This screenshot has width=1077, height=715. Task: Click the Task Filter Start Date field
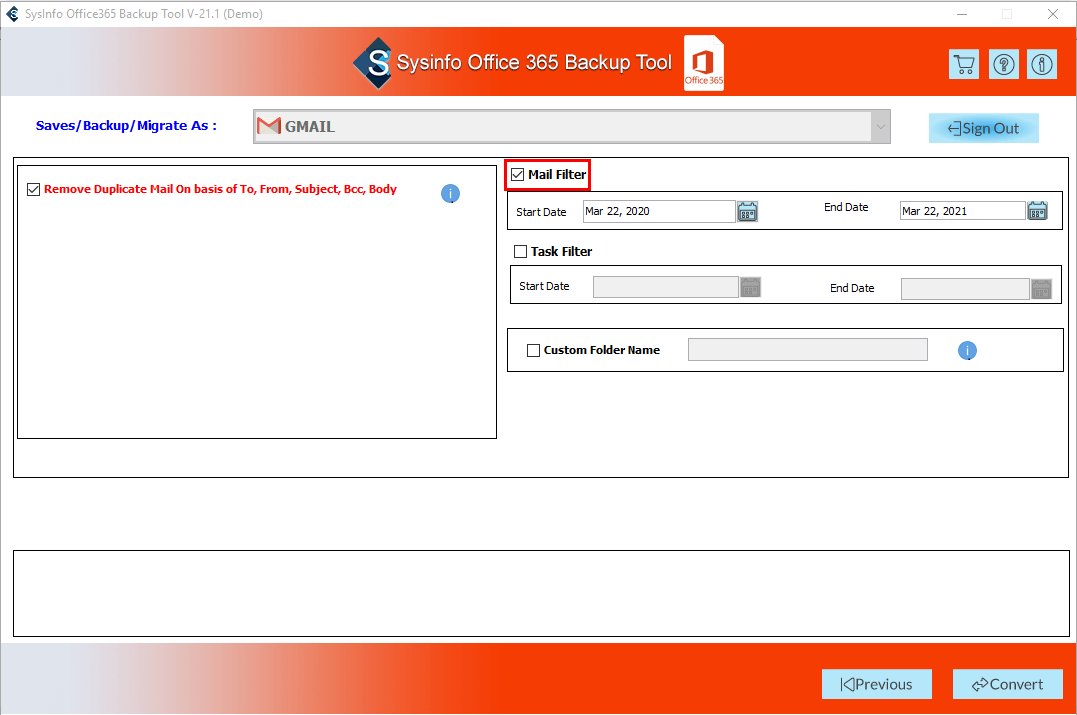666,287
